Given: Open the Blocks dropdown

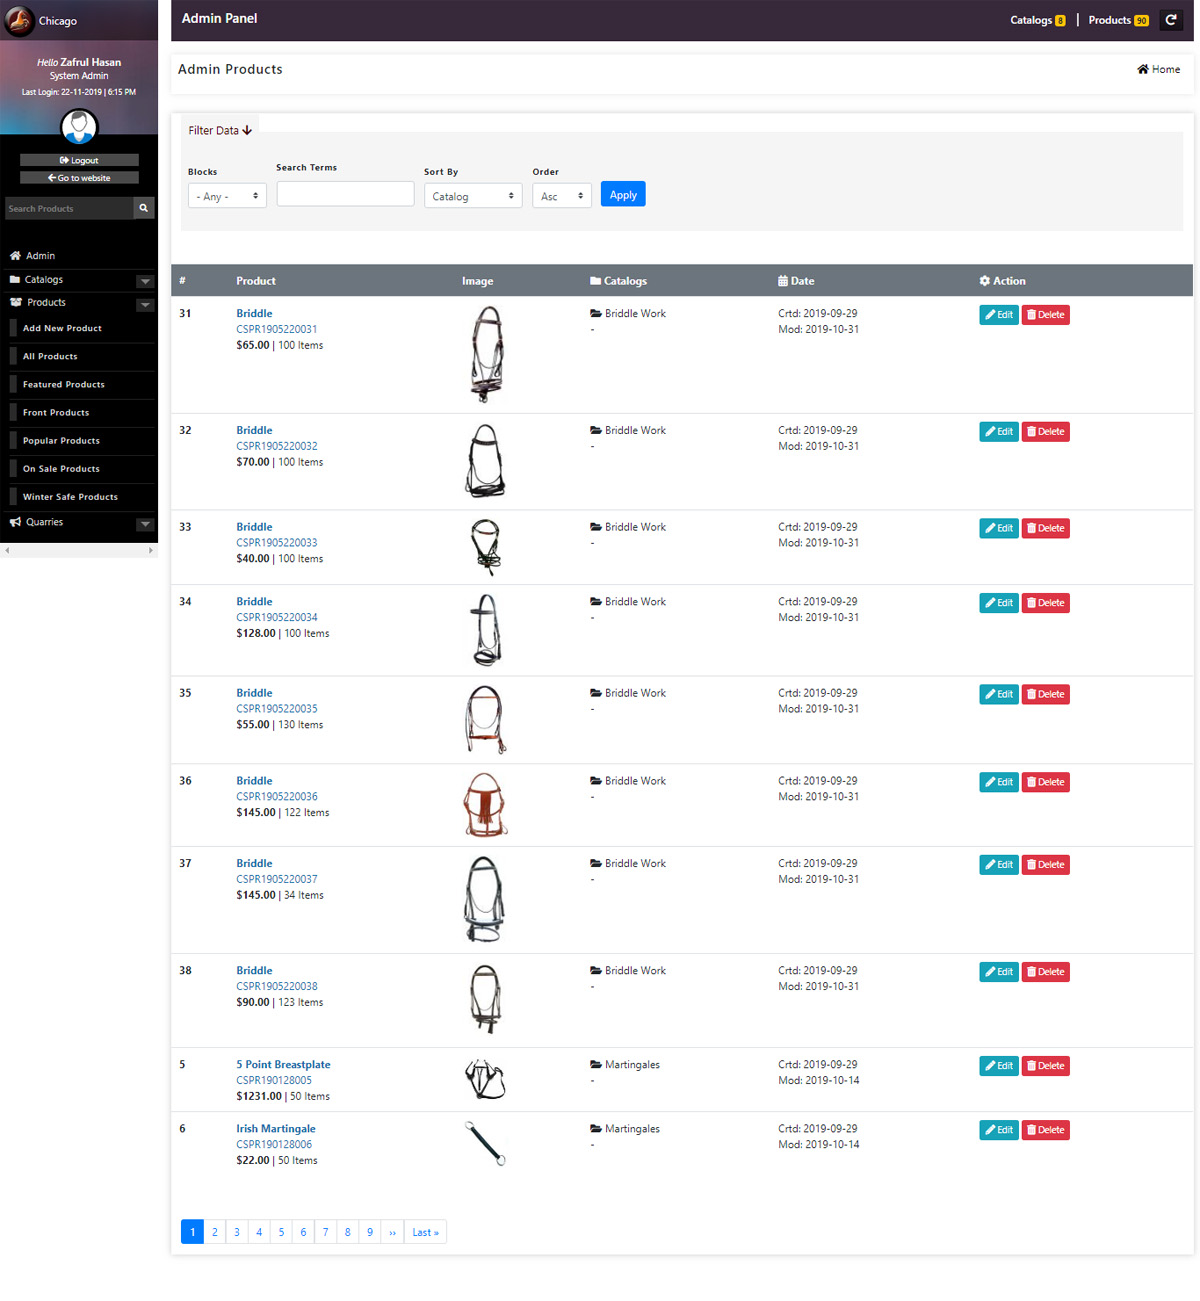Looking at the screenshot, I should [x=227, y=196].
